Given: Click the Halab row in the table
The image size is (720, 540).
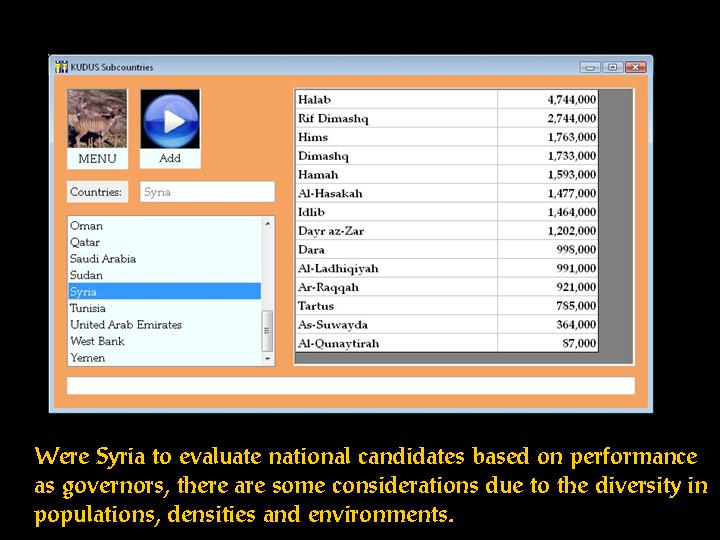Looking at the screenshot, I should (395, 100).
